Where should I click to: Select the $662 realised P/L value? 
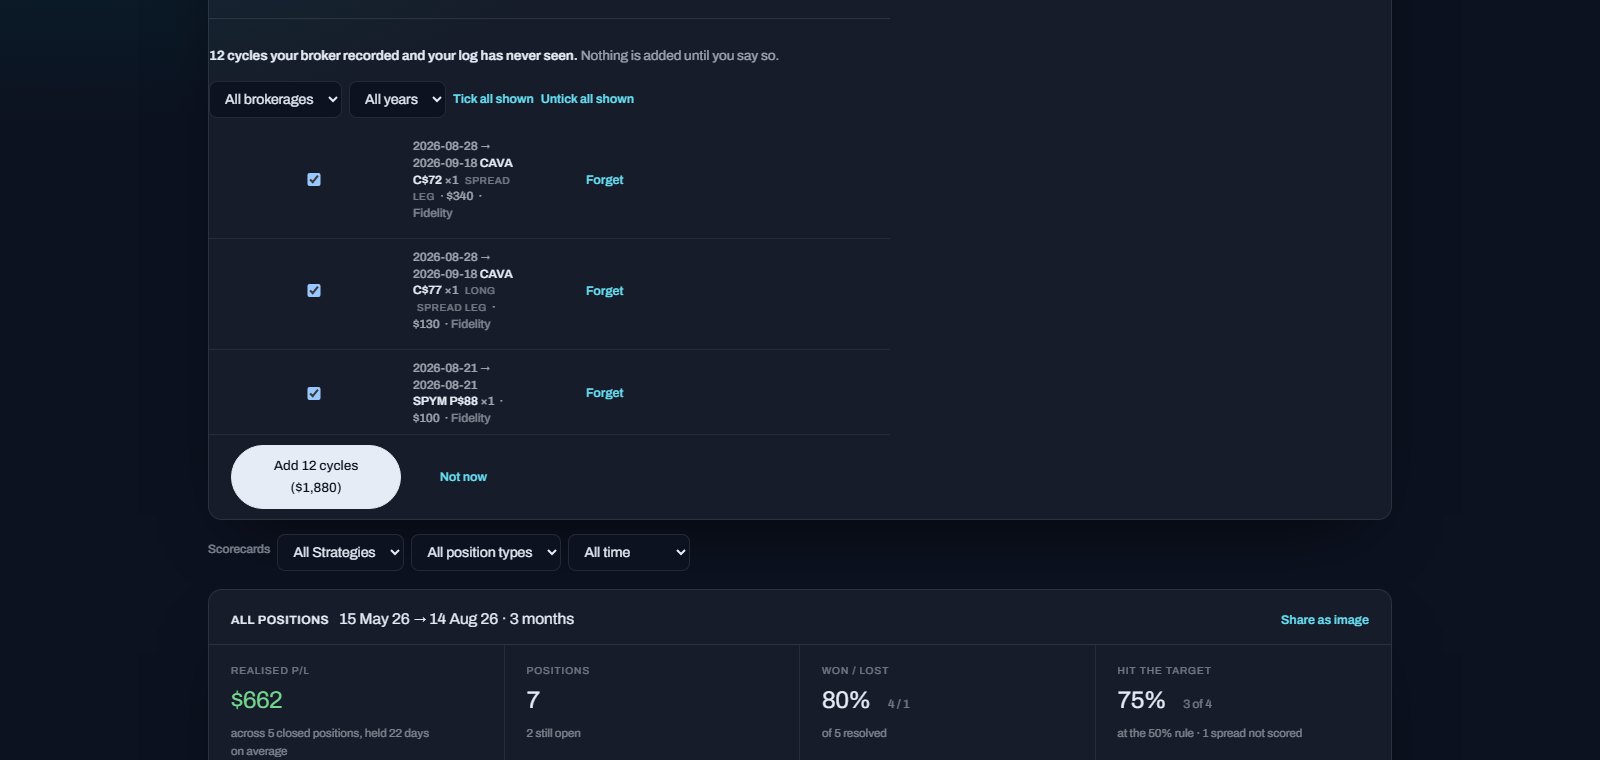[x=257, y=700]
